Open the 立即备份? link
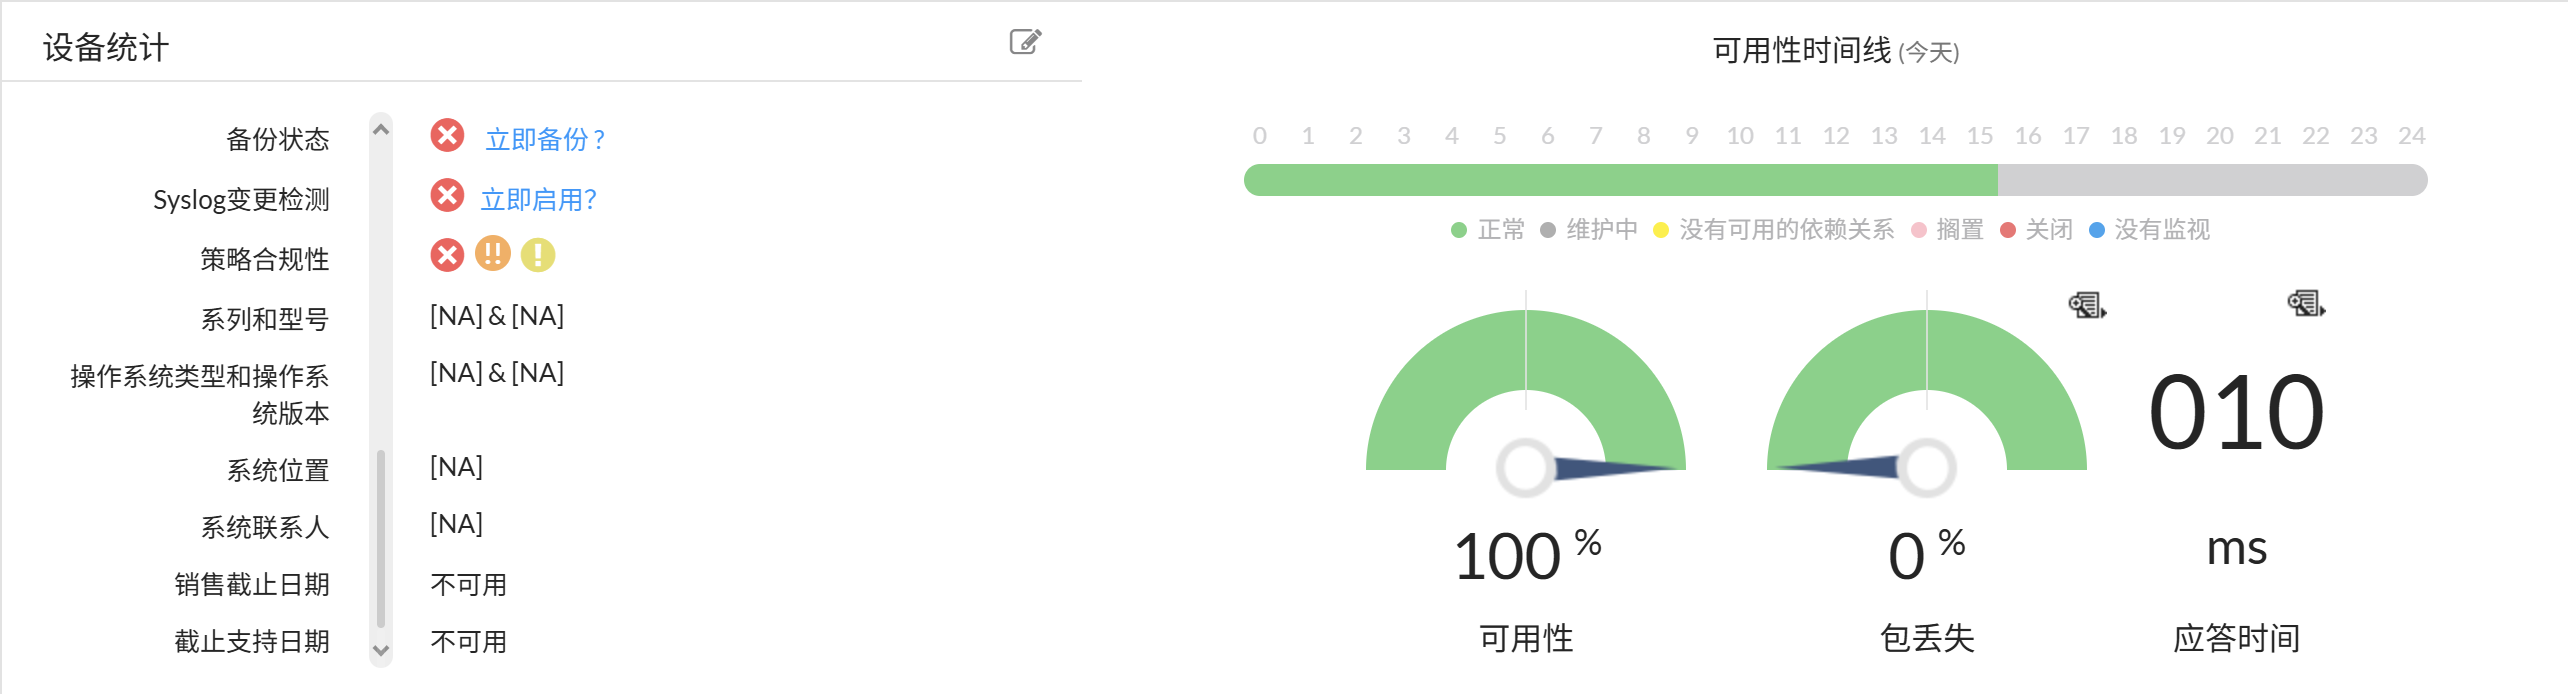Screen dimensions: 2568x694 (x=545, y=140)
